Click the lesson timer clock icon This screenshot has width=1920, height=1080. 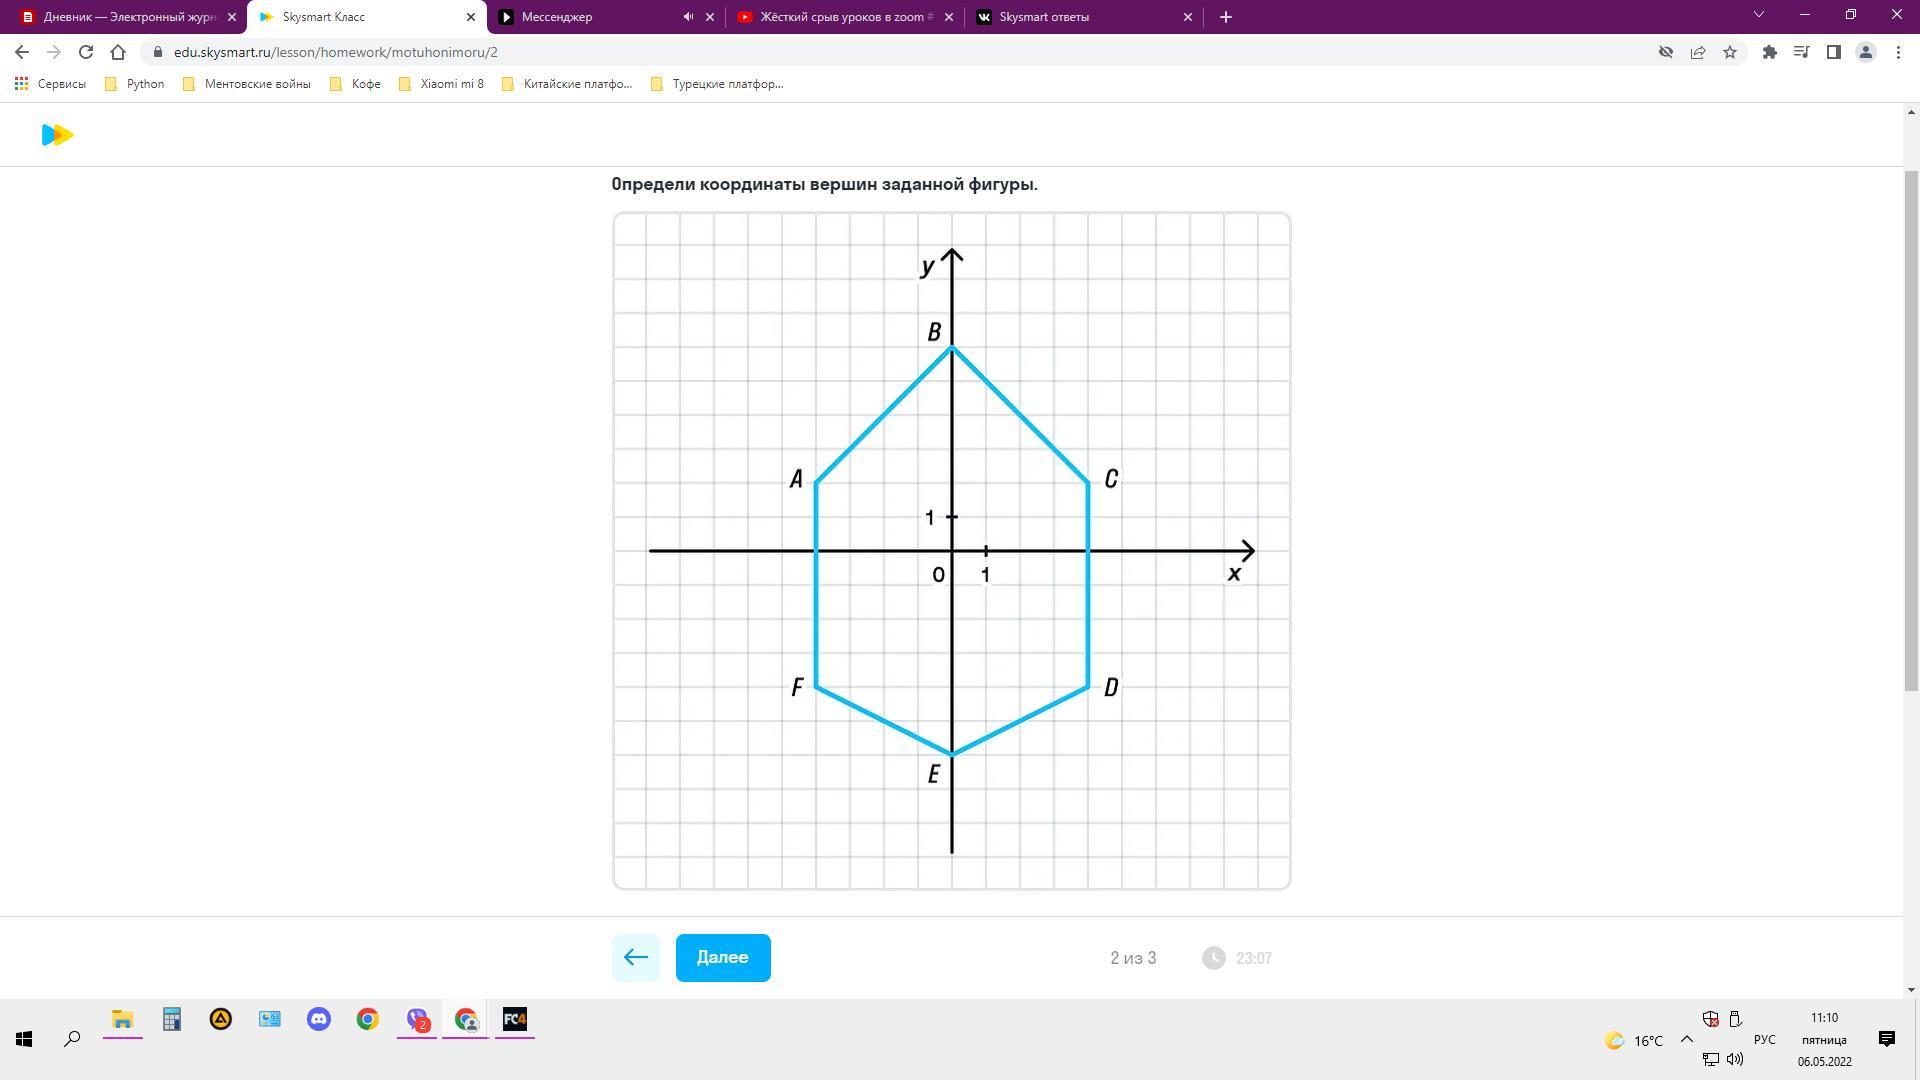point(1213,958)
